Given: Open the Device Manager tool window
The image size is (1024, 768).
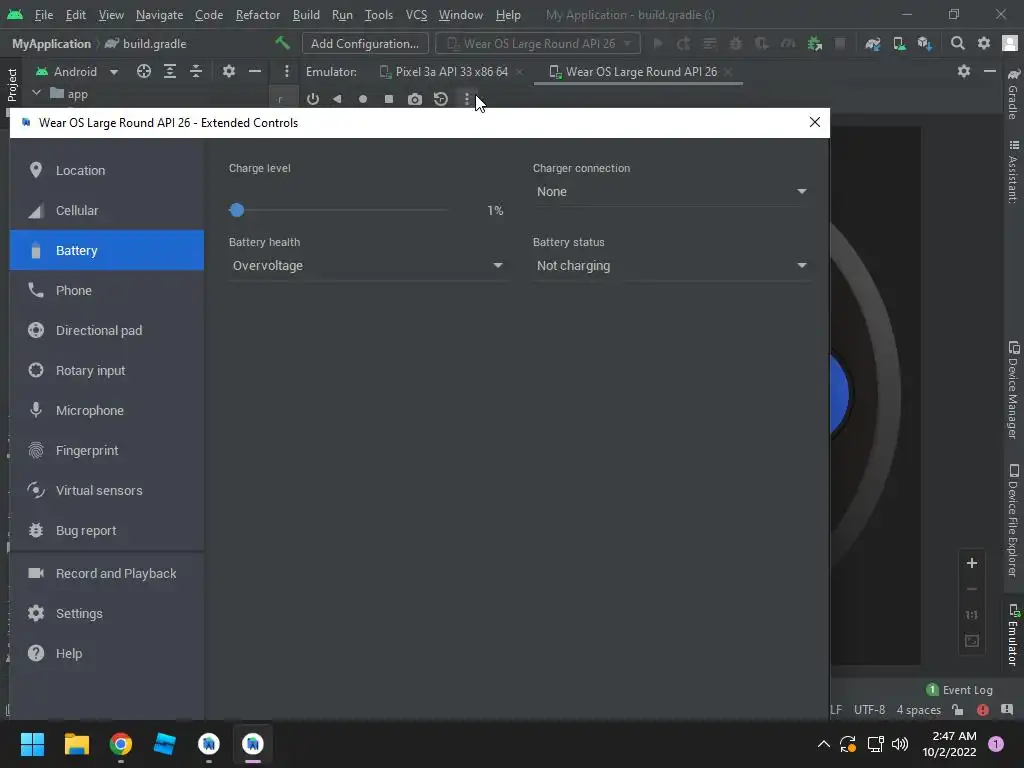Looking at the screenshot, I should (1013, 390).
